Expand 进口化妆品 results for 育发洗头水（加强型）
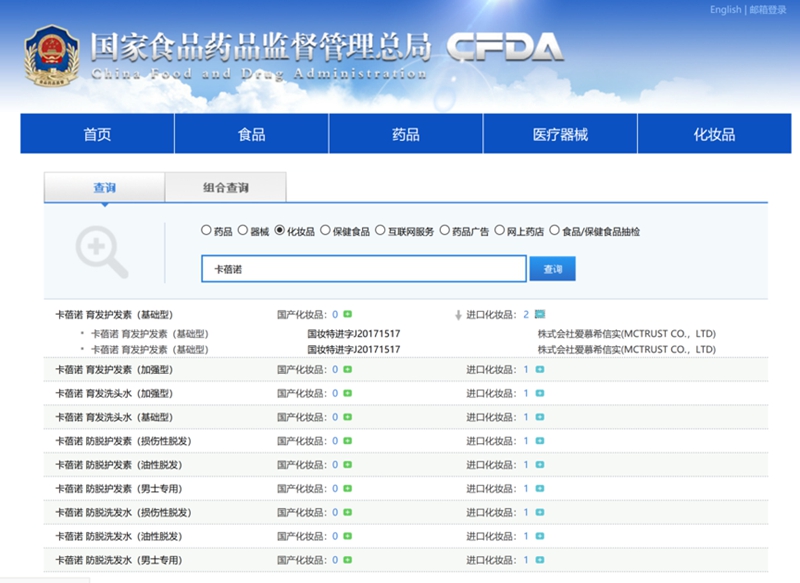 pyautogui.click(x=540, y=393)
